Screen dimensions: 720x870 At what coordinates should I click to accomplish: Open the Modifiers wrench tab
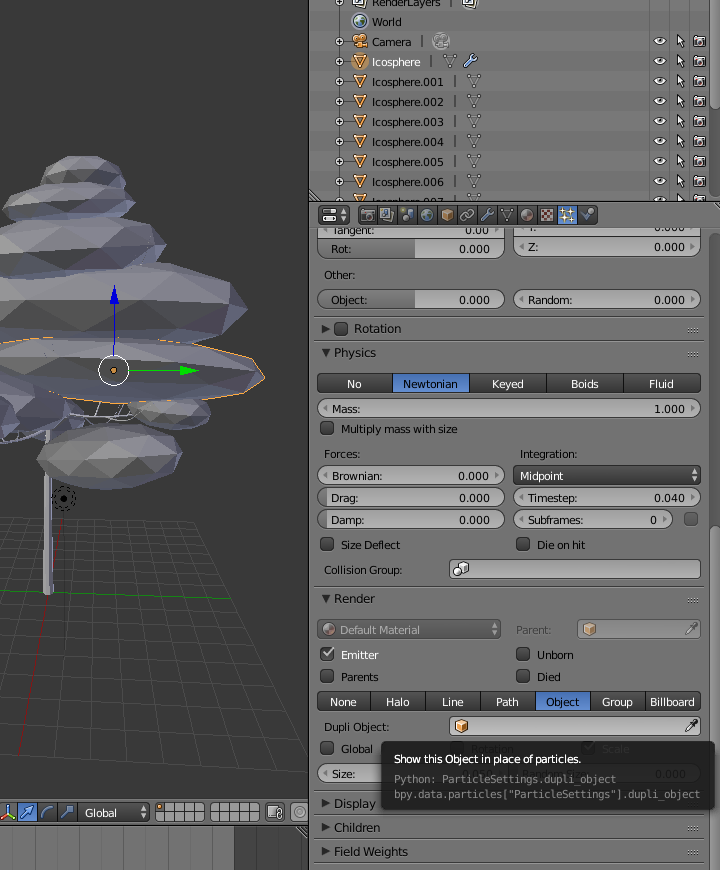click(x=487, y=215)
